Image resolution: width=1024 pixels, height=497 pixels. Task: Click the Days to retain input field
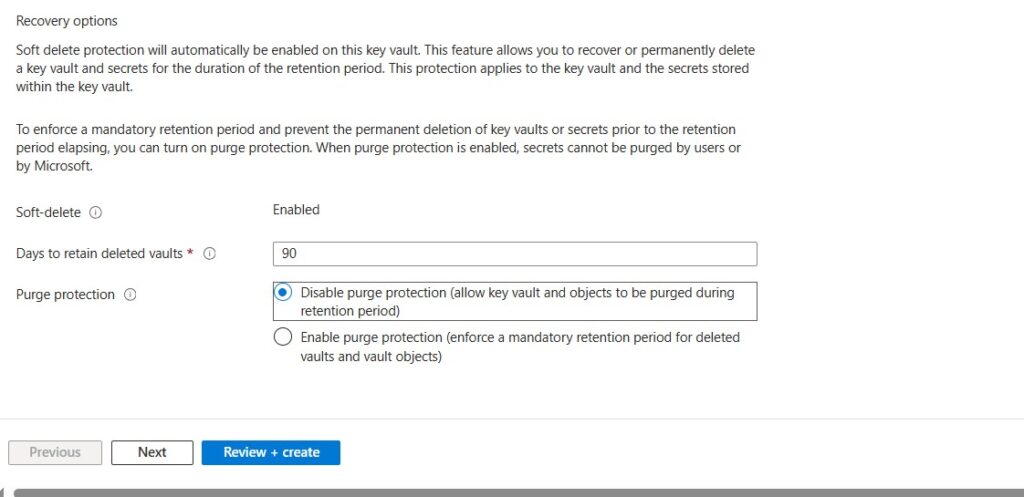514,254
